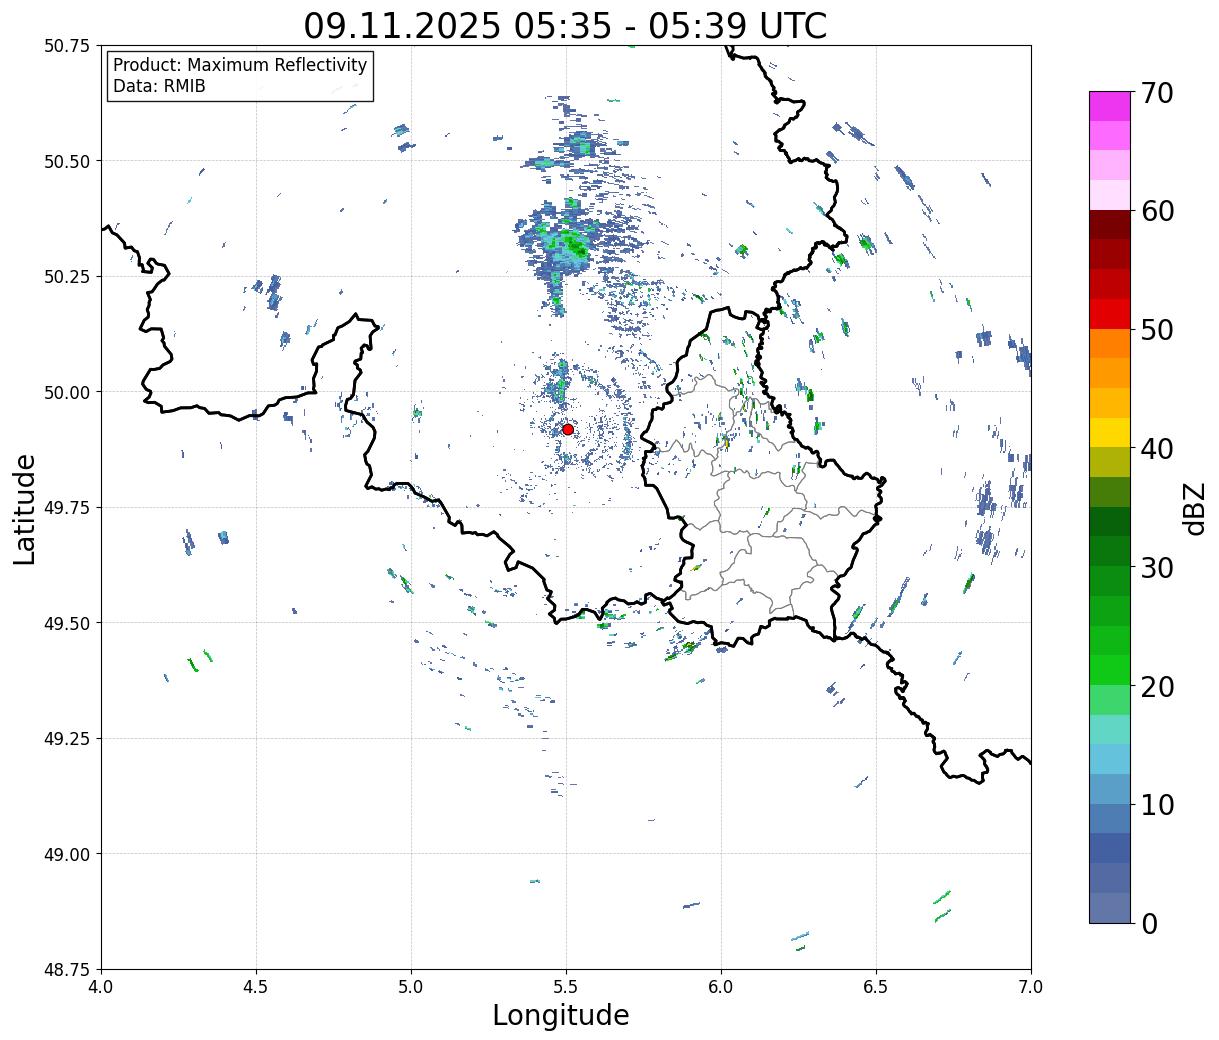The image size is (1219, 1040).
Task: Click the y-axis tick label 49.00
Action: pos(67,854)
